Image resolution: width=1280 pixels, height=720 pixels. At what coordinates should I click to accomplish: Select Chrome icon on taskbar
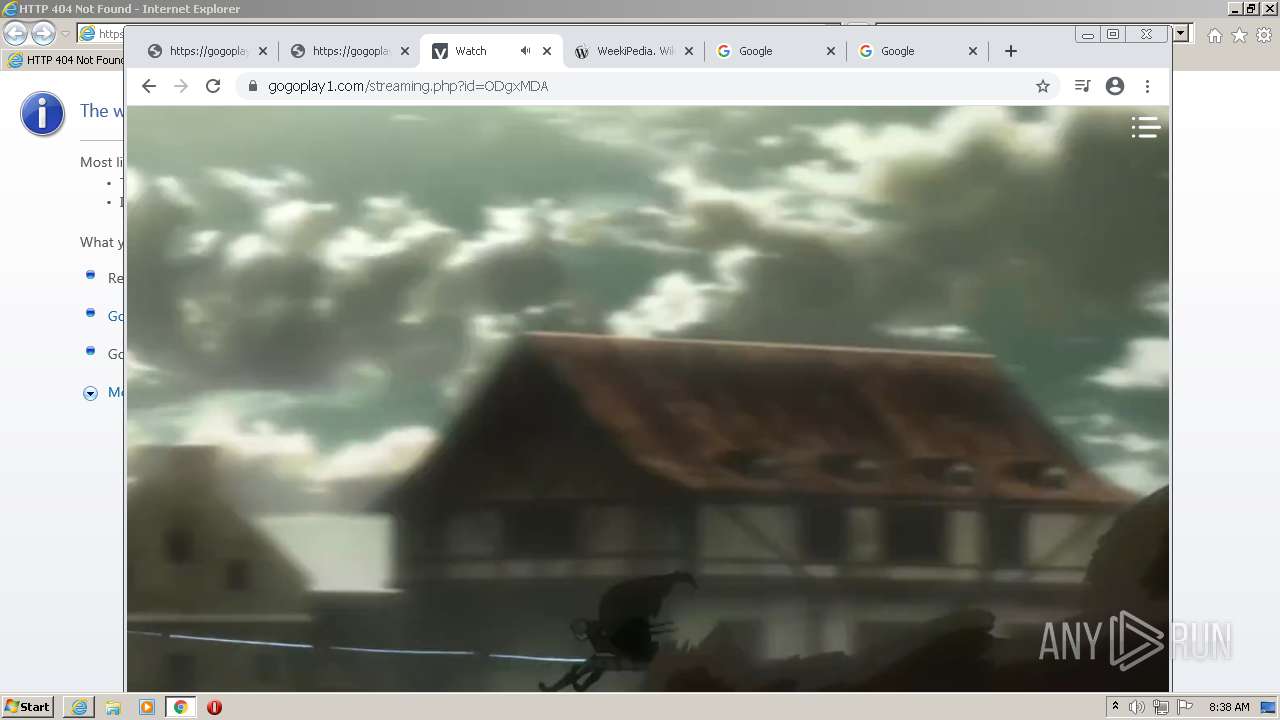(x=181, y=707)
